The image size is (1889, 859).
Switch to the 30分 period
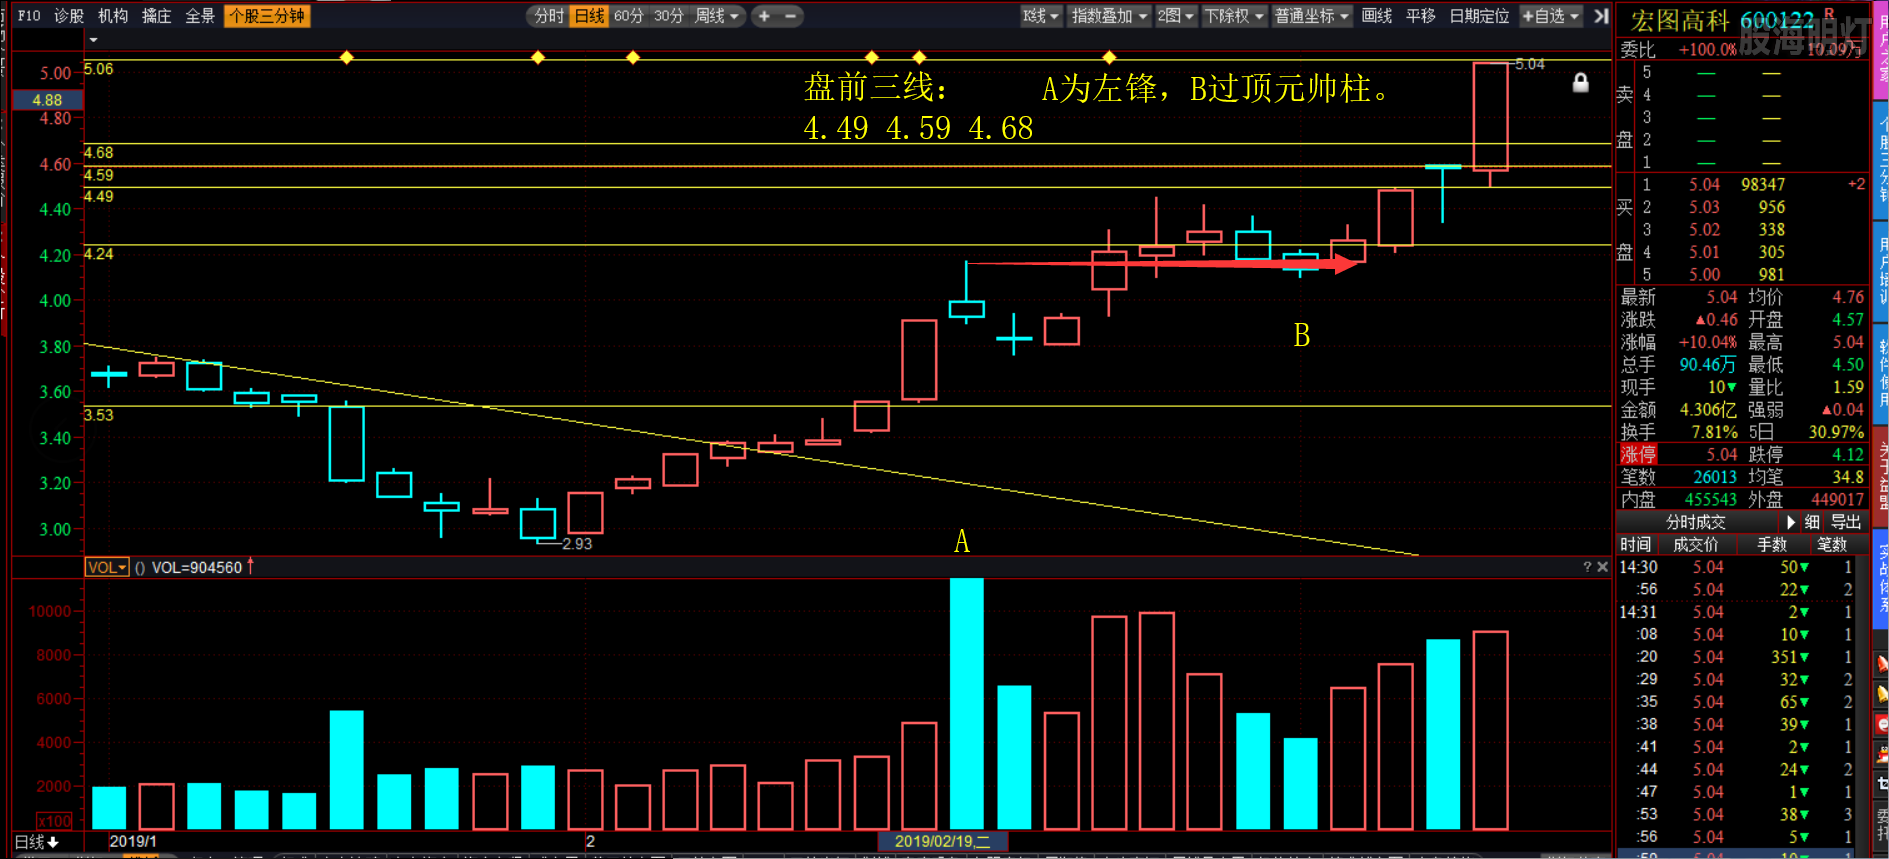tap(669, 16)
